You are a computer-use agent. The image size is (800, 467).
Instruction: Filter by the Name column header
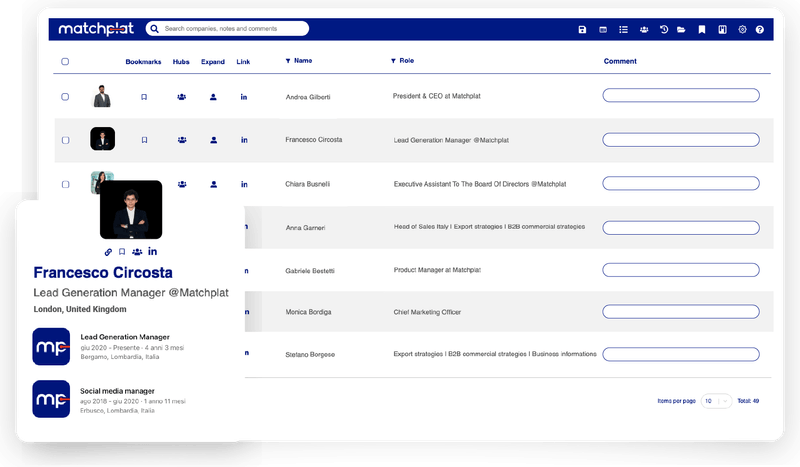299,61
